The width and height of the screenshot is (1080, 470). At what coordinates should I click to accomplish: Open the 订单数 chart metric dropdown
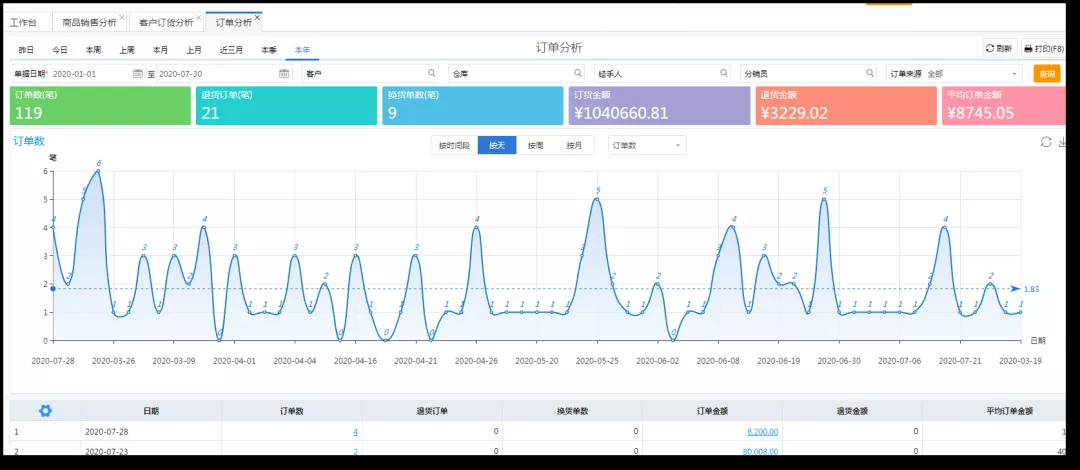647,145
